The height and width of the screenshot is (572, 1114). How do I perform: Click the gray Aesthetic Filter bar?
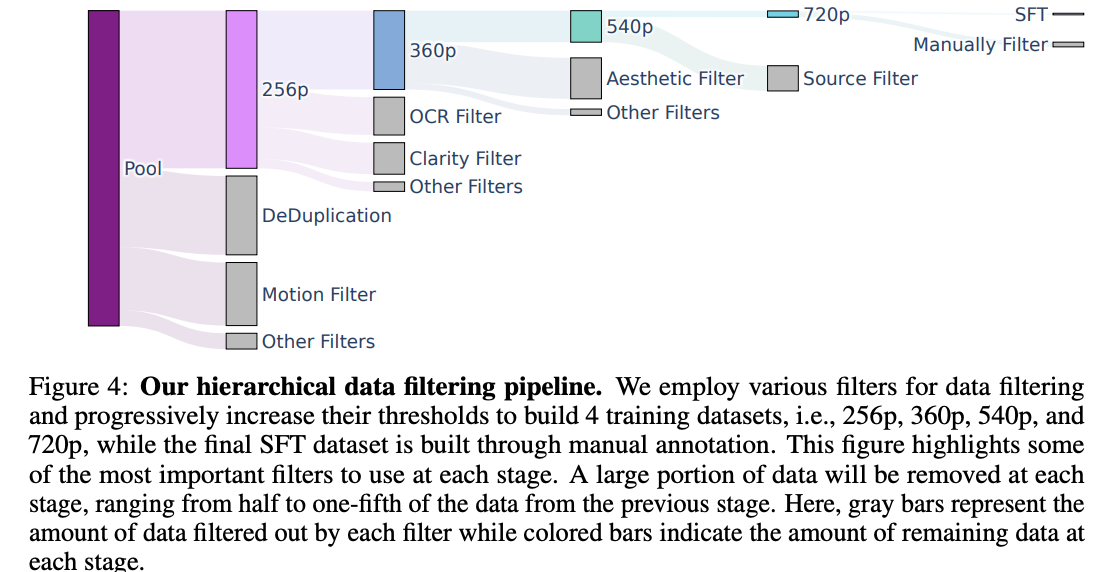pos(586,78)
